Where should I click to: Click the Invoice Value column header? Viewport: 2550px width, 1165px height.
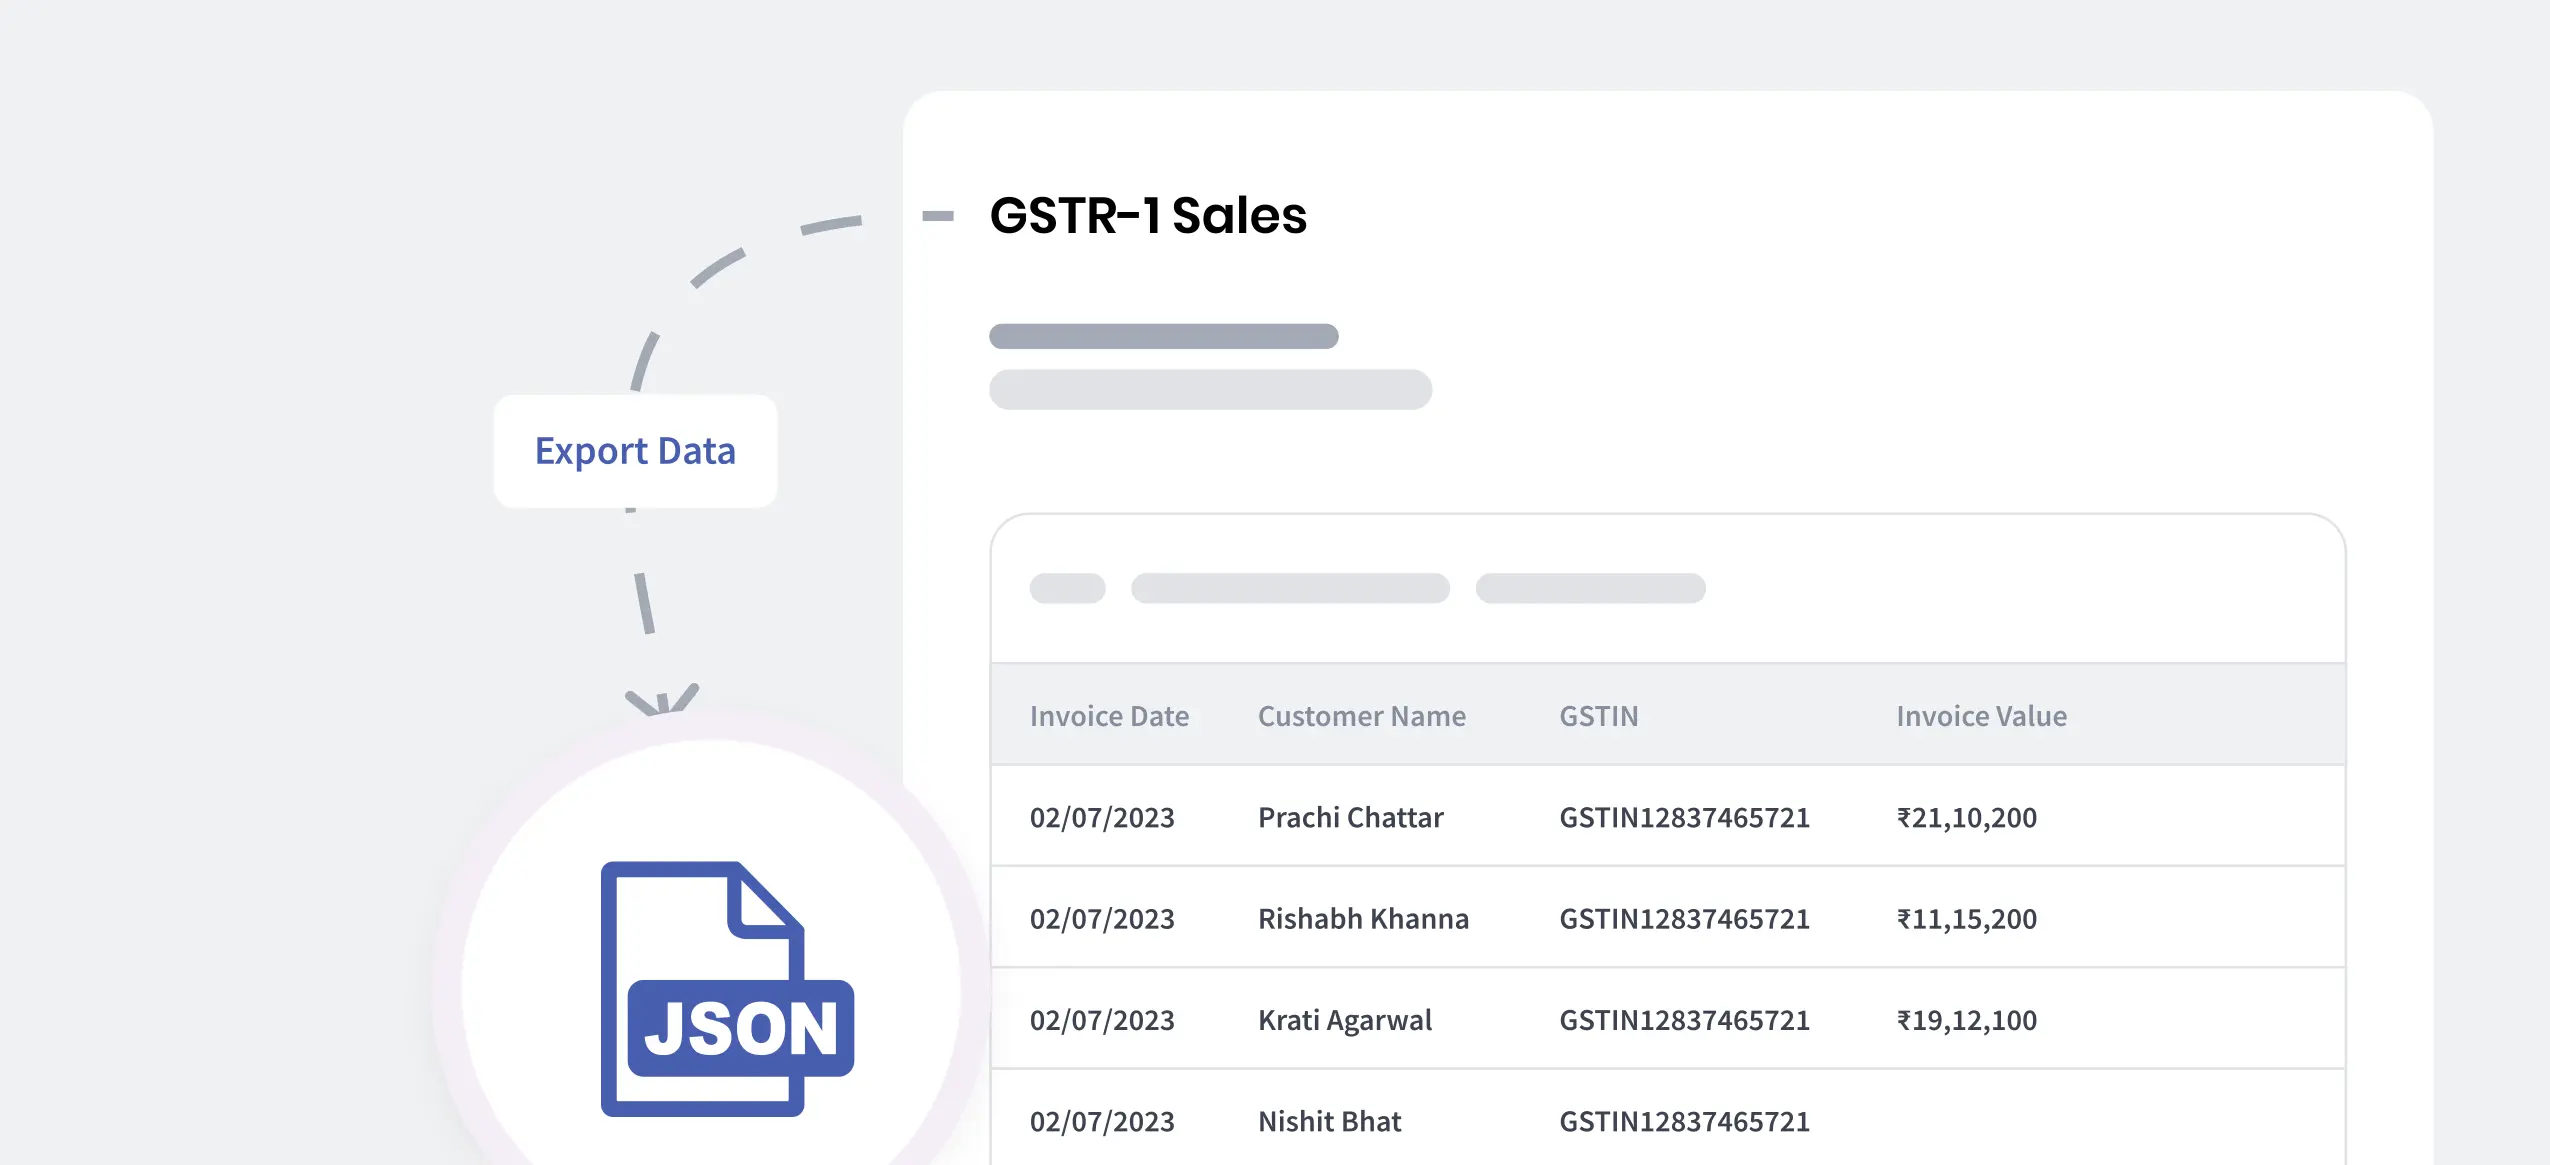[1981, 716]
